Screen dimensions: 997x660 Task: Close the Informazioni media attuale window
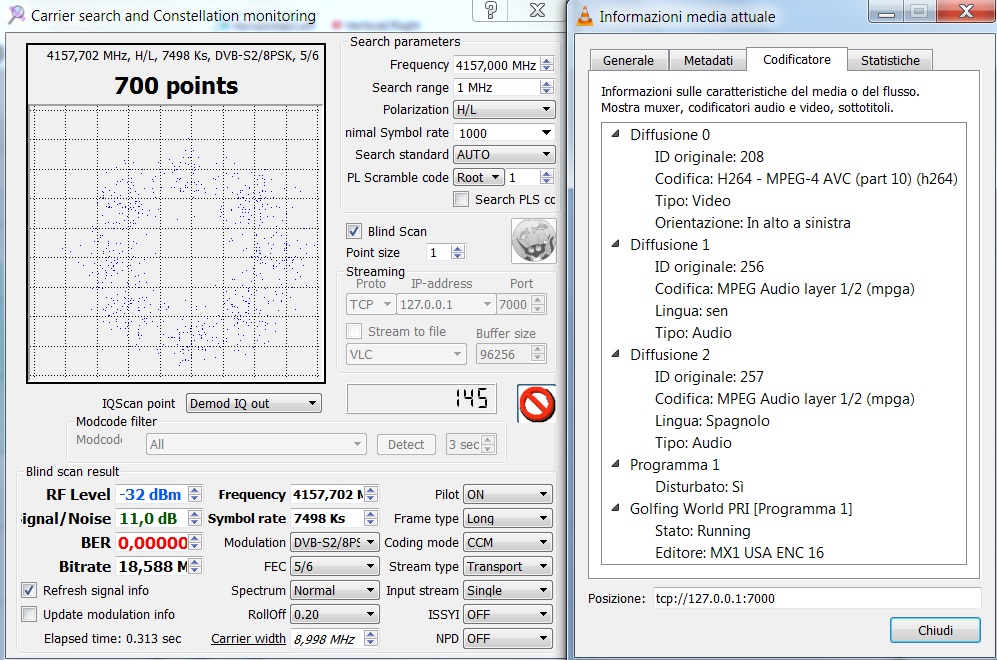pos(966,11)
